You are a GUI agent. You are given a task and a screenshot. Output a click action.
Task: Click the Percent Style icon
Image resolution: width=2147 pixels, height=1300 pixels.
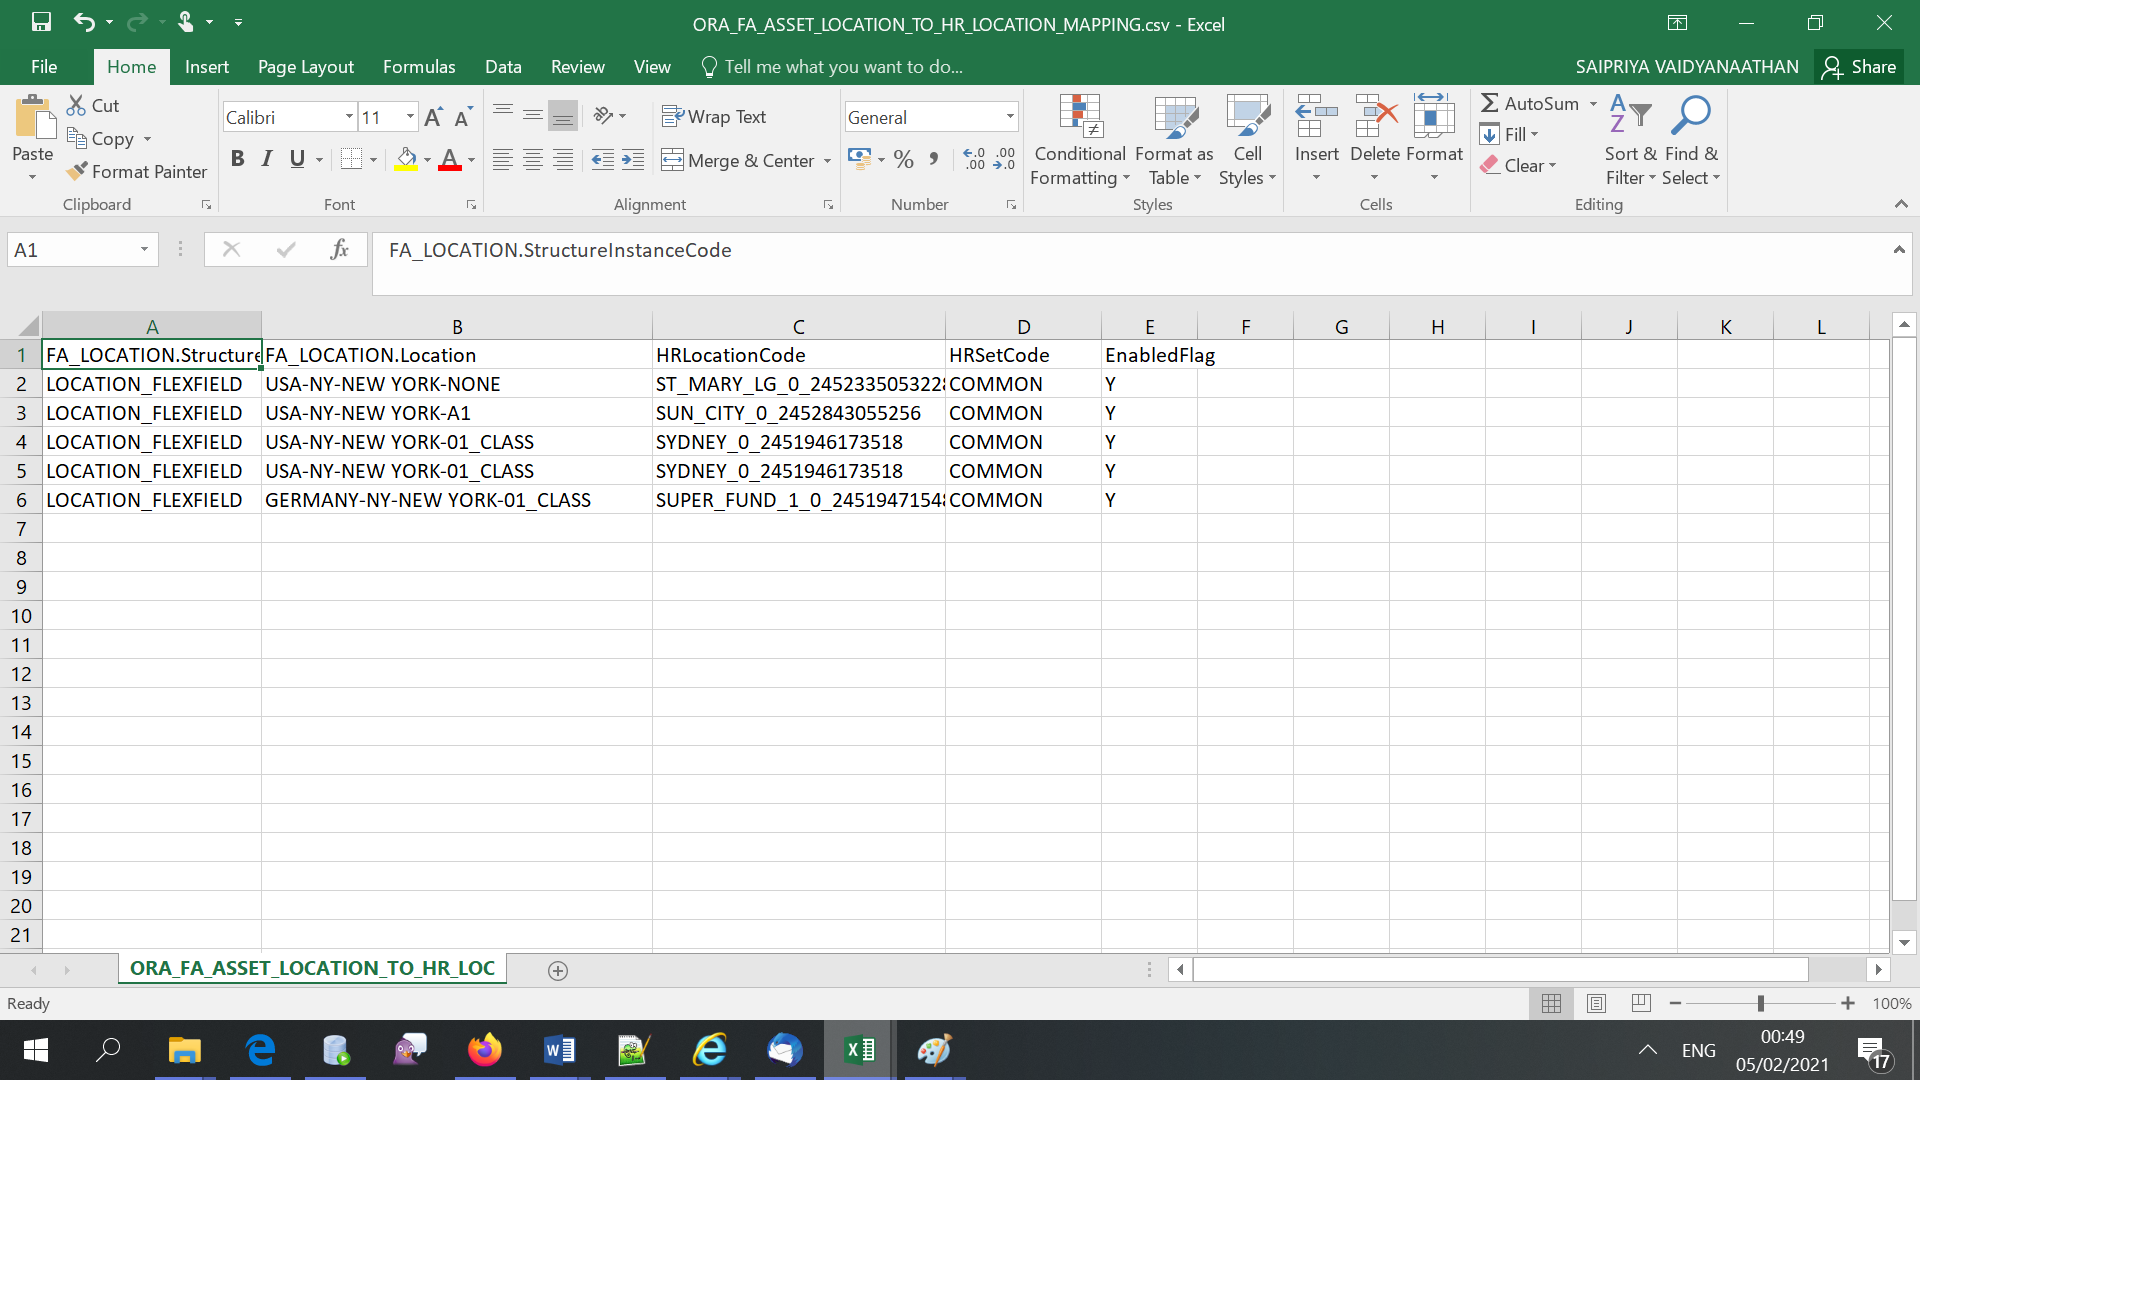[x=904, y=160]
